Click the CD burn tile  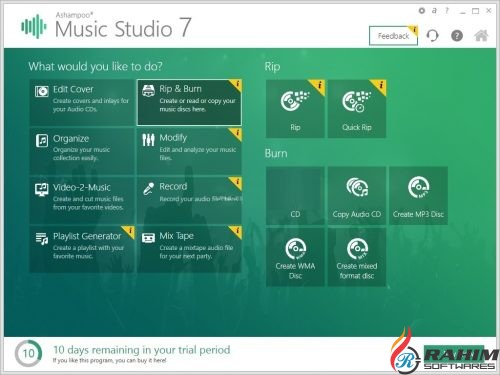click(x=295, y=196)
